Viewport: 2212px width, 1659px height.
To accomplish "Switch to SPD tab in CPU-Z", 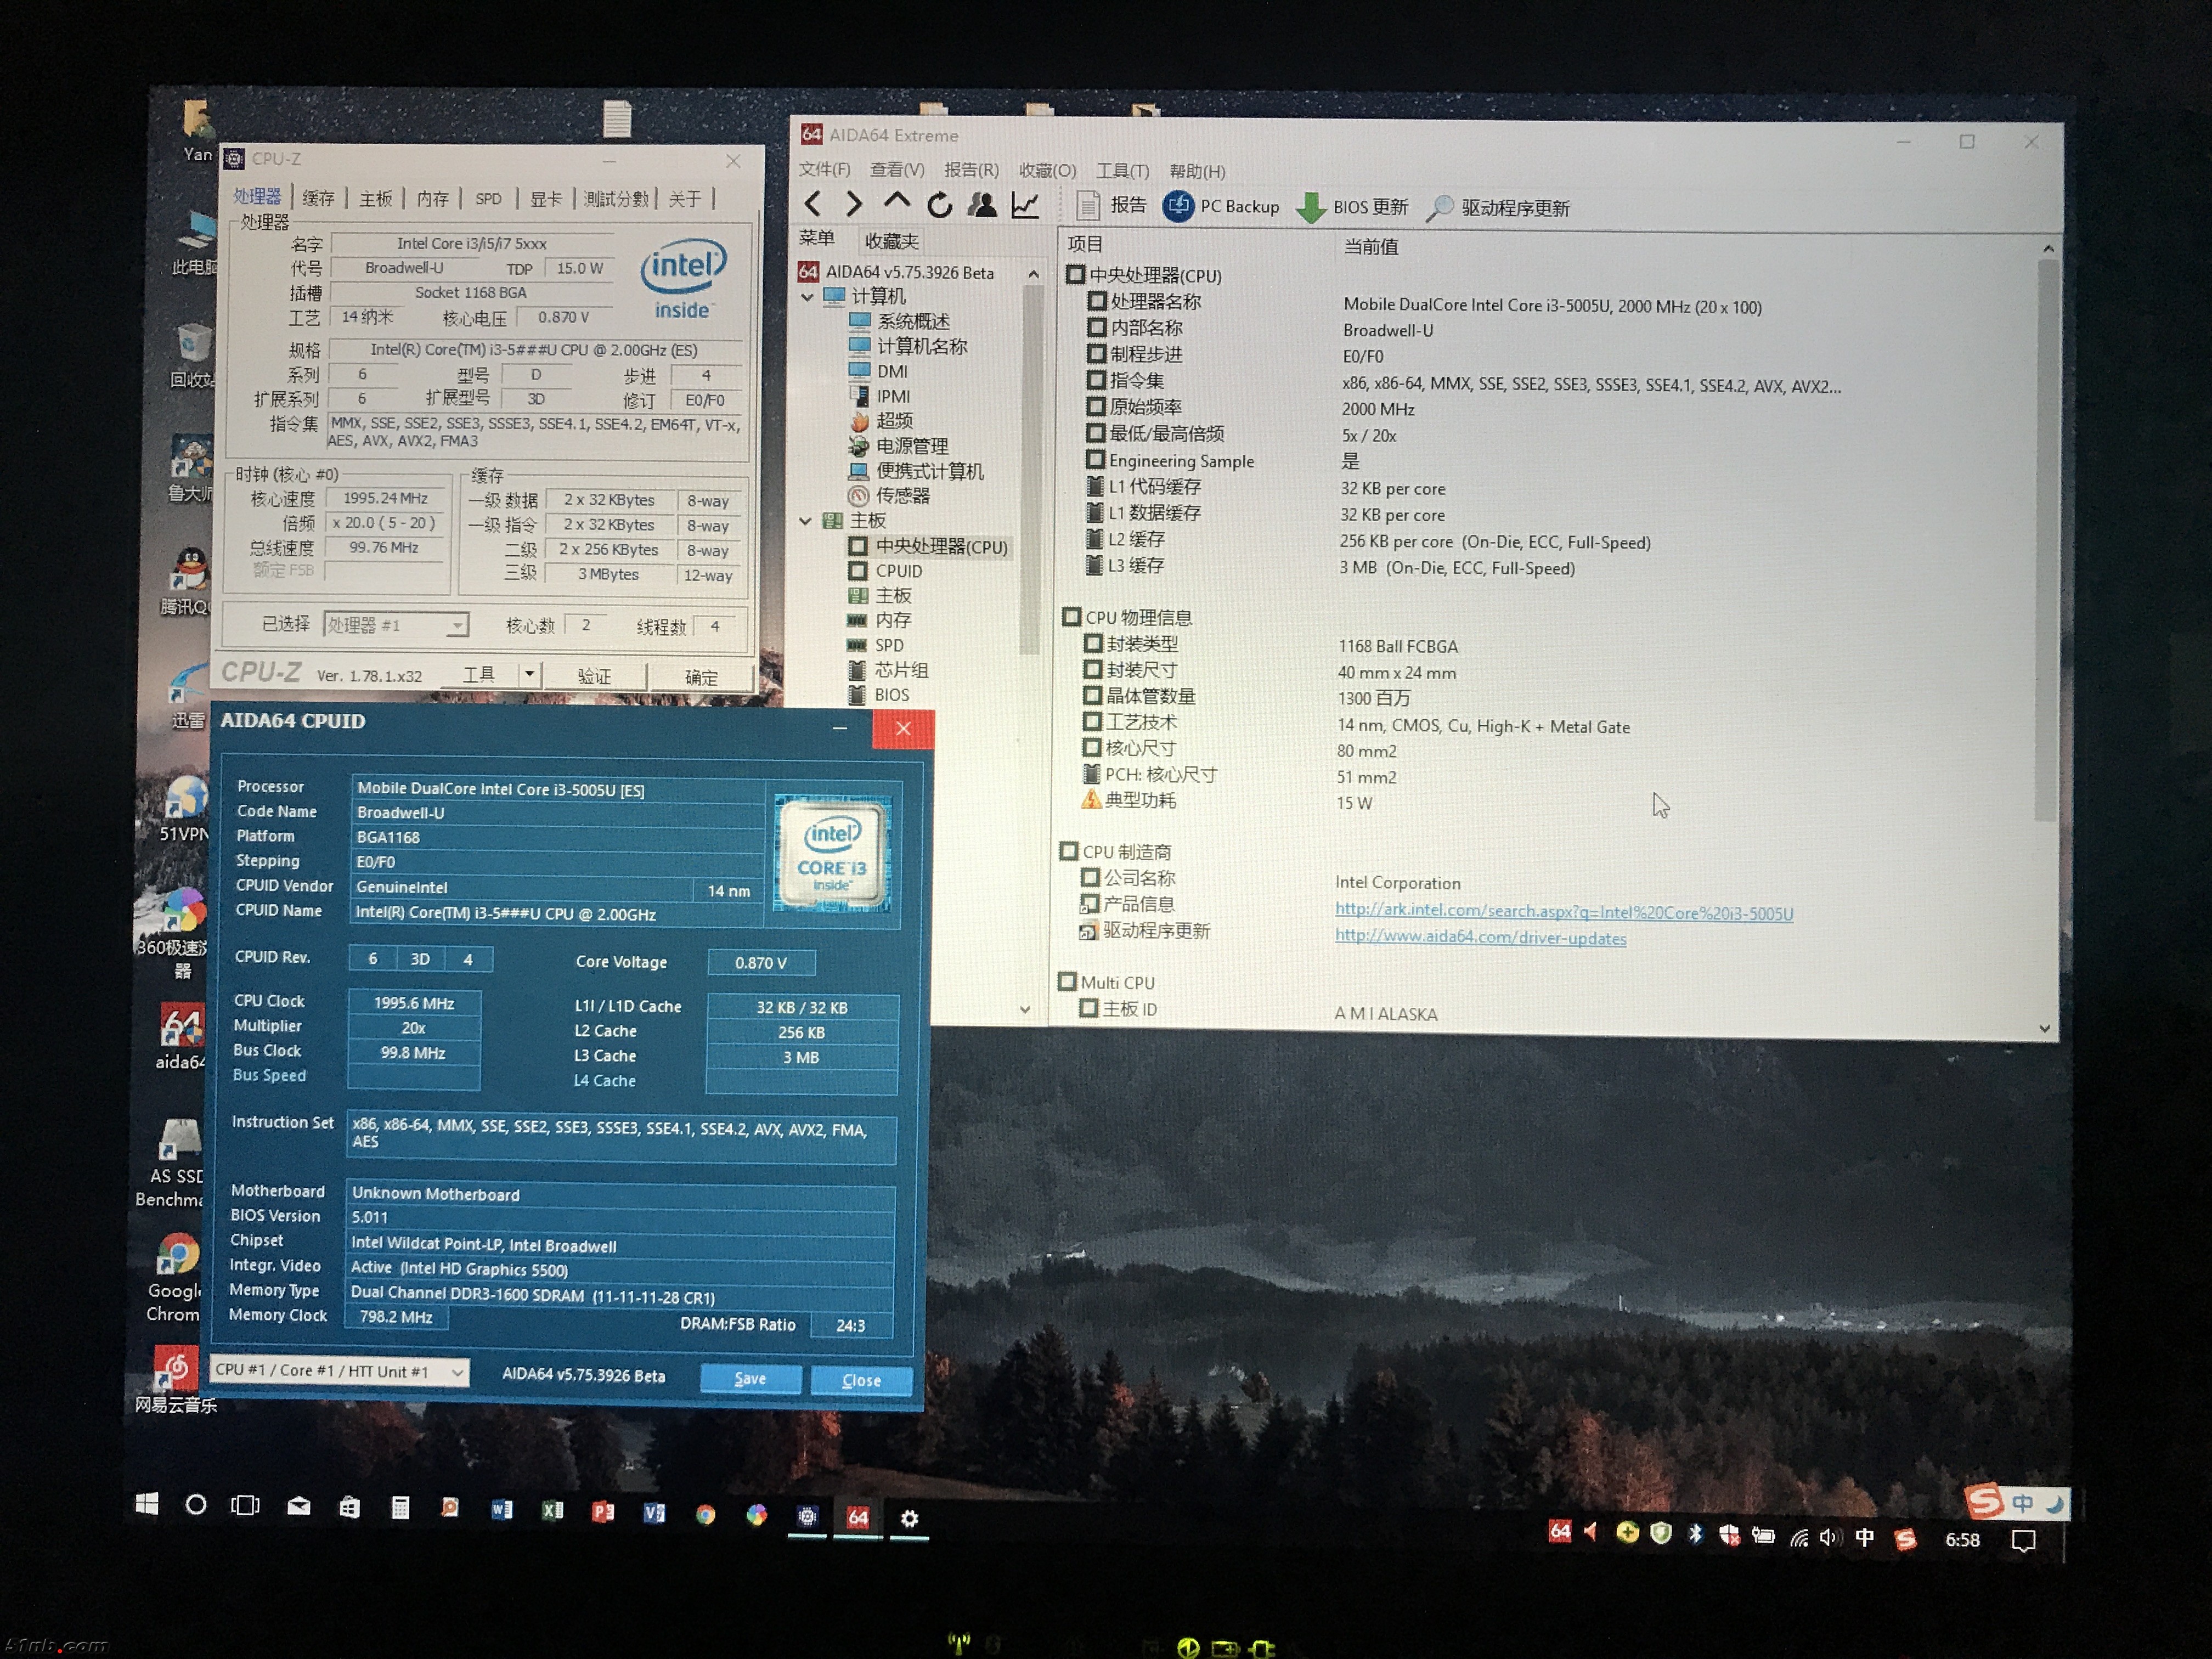I will coord(489,198).
